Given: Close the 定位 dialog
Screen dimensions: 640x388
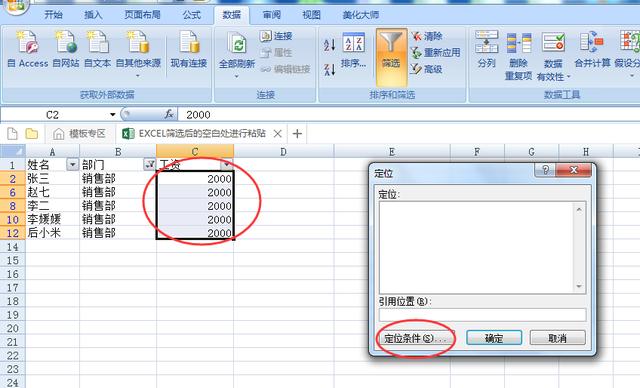Looking at the screenshot, I should [573, 170].
